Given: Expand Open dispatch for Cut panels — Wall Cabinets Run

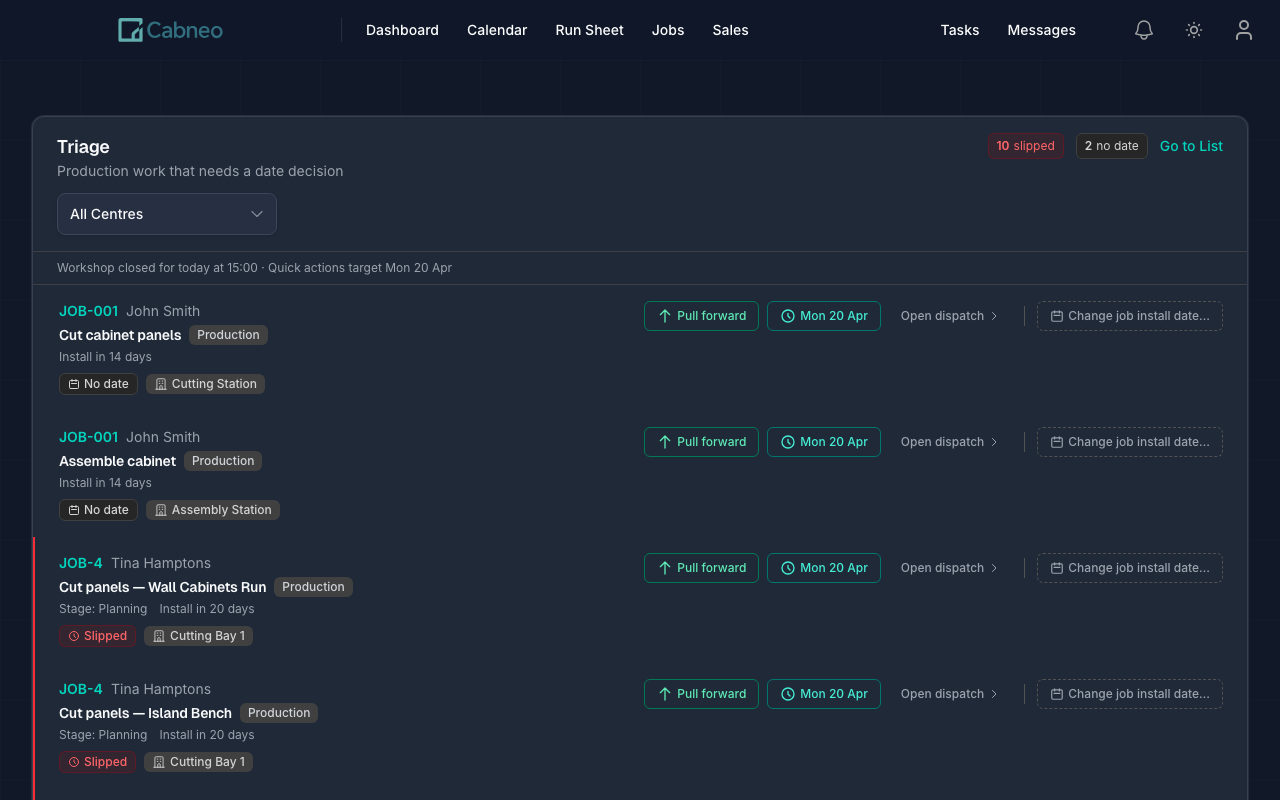Looking at the screenshot, I should [x=948, y=567].
